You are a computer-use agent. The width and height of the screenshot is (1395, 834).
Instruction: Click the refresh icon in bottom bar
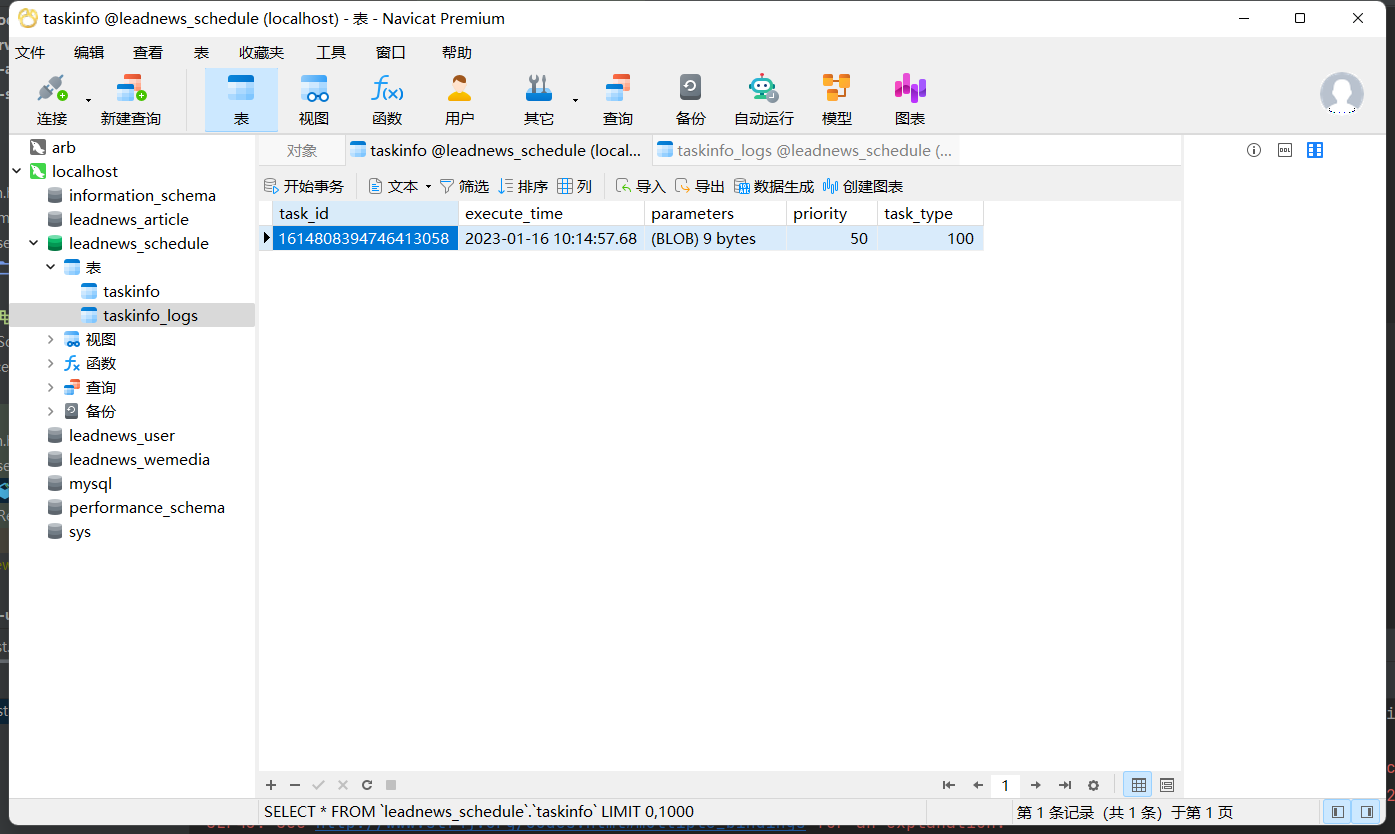367,785
